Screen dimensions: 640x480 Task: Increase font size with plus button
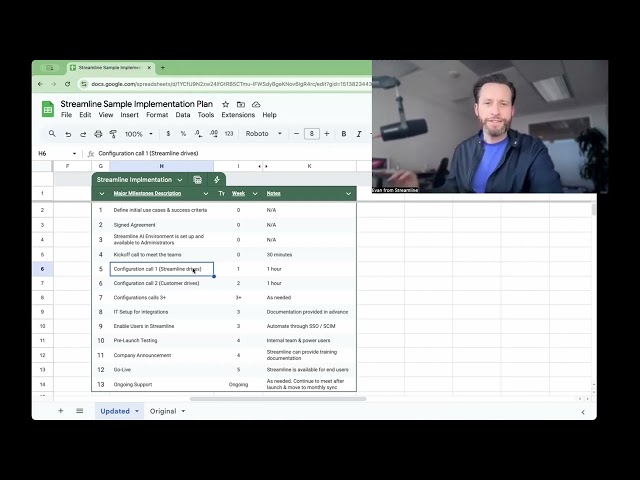point(327,133)
